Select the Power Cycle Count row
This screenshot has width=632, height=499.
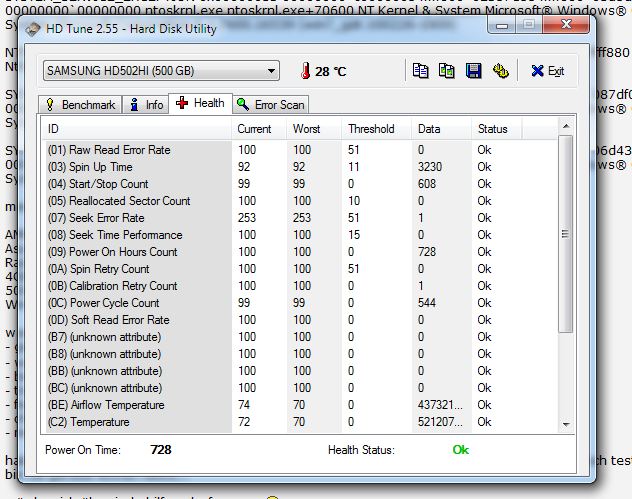[300, 303]
